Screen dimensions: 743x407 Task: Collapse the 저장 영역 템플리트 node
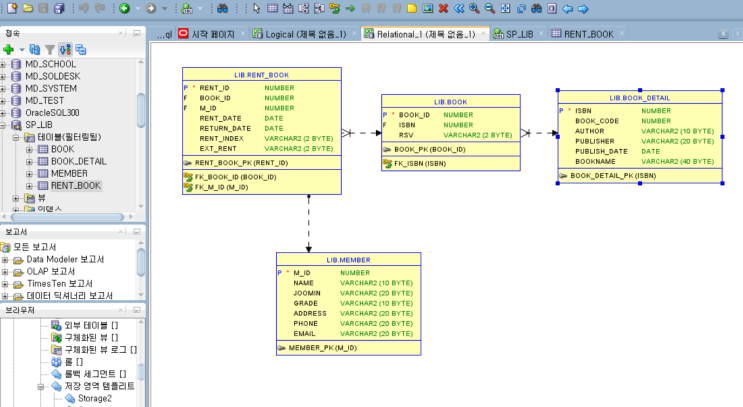pyautogui.click(x=41, y=387)
